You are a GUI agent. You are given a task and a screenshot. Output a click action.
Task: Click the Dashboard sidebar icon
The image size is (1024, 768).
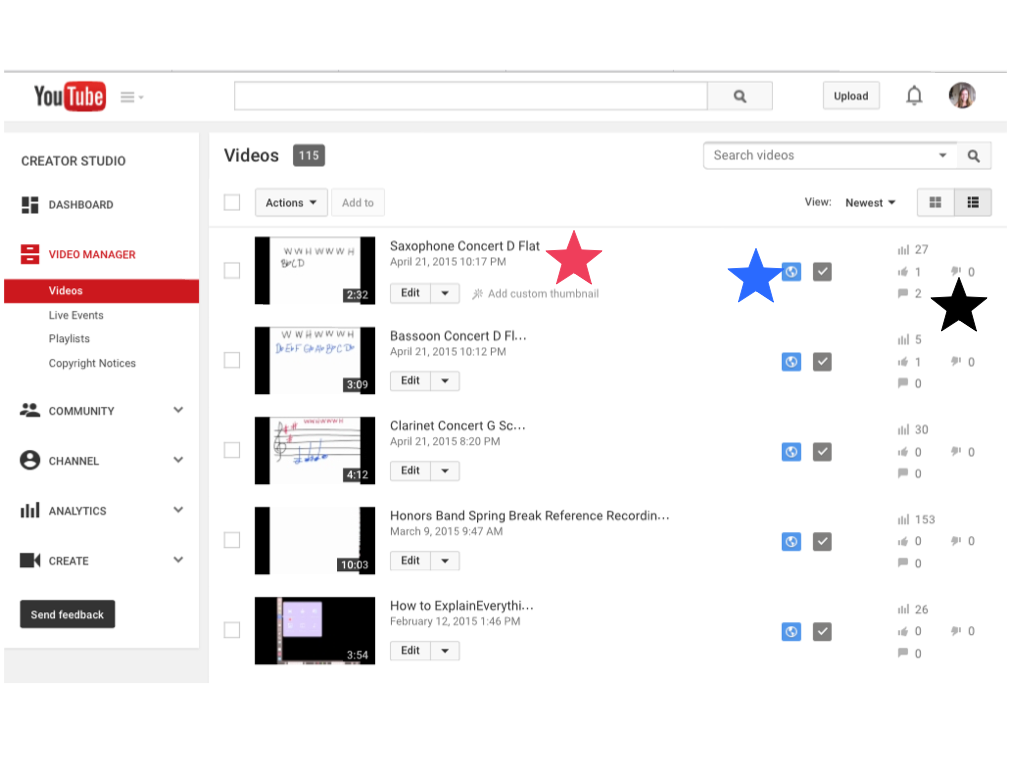point(29,205)
